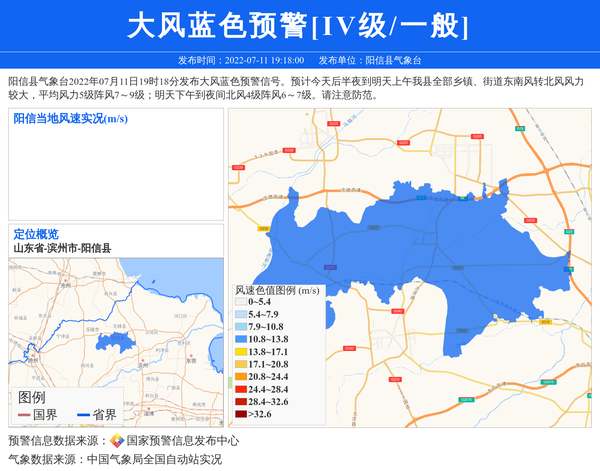Click the orange 20.8~24.4 legend swatch
The height and width of the screenshot is (471, 600).
point(240,377)
